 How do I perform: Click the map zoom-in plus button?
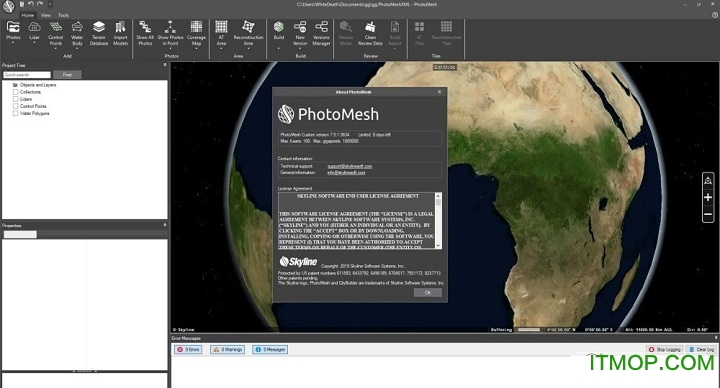(x=708, y=197)
